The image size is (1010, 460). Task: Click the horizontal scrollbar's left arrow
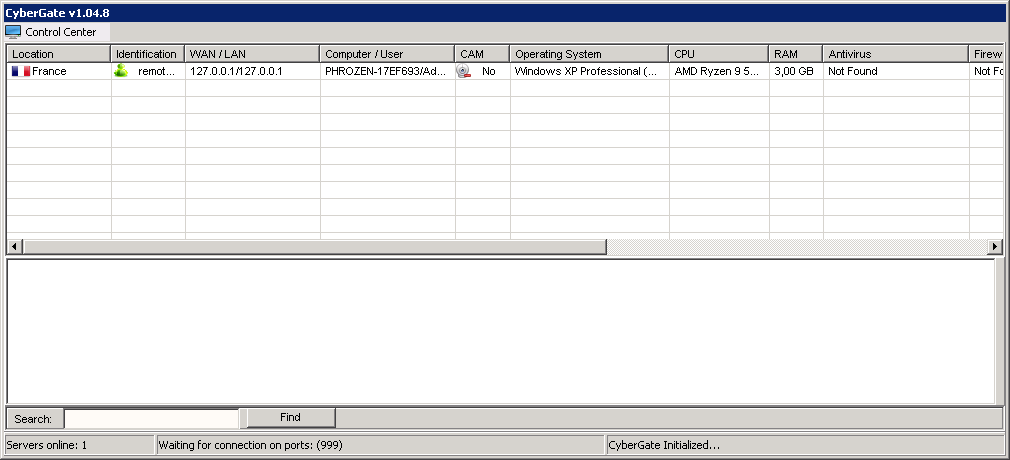point(14,247)
